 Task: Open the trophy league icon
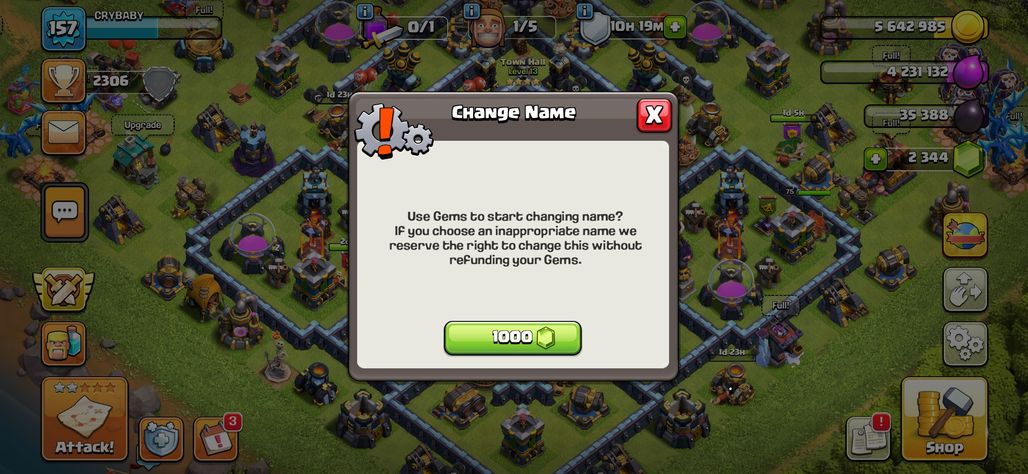coord(64,81)
